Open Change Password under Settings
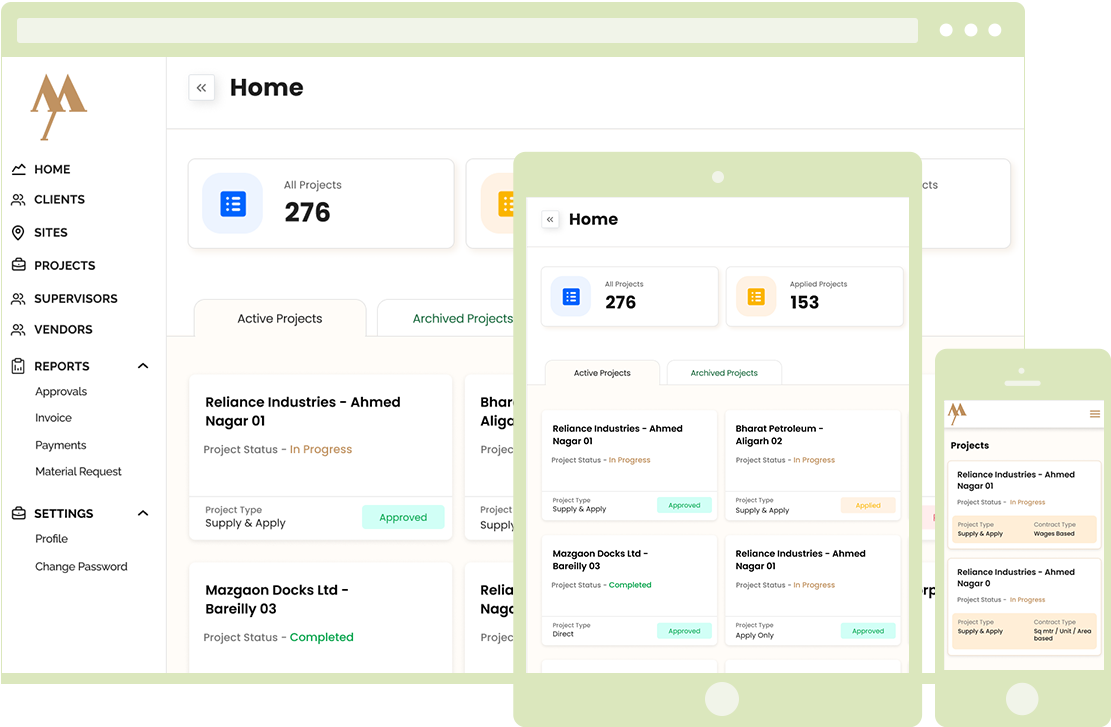The width and height of the screenshot is (1111, 727). [x=81, y=567]
